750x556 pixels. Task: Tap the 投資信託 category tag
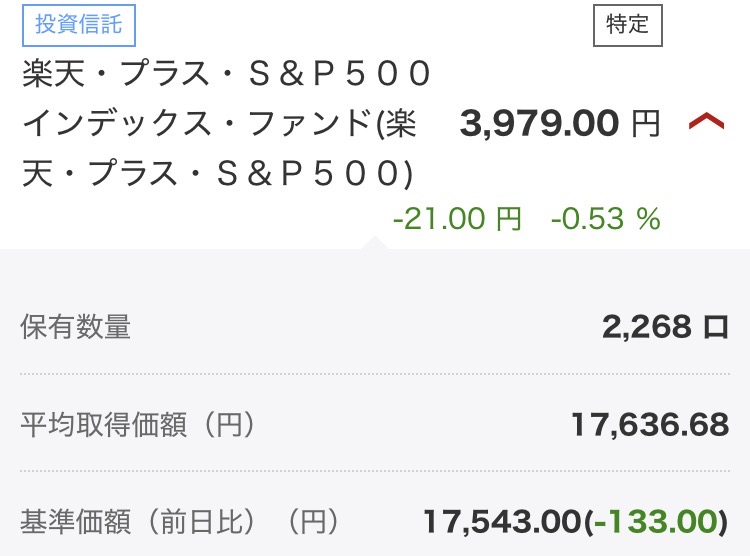(78, 26)
